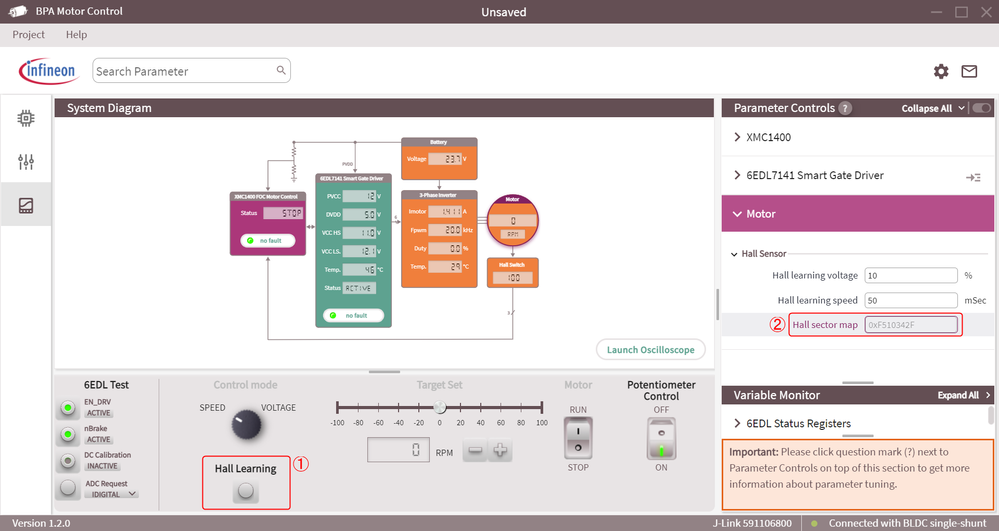
Task: Click the search magnifier icon
Action: (281, 70)
